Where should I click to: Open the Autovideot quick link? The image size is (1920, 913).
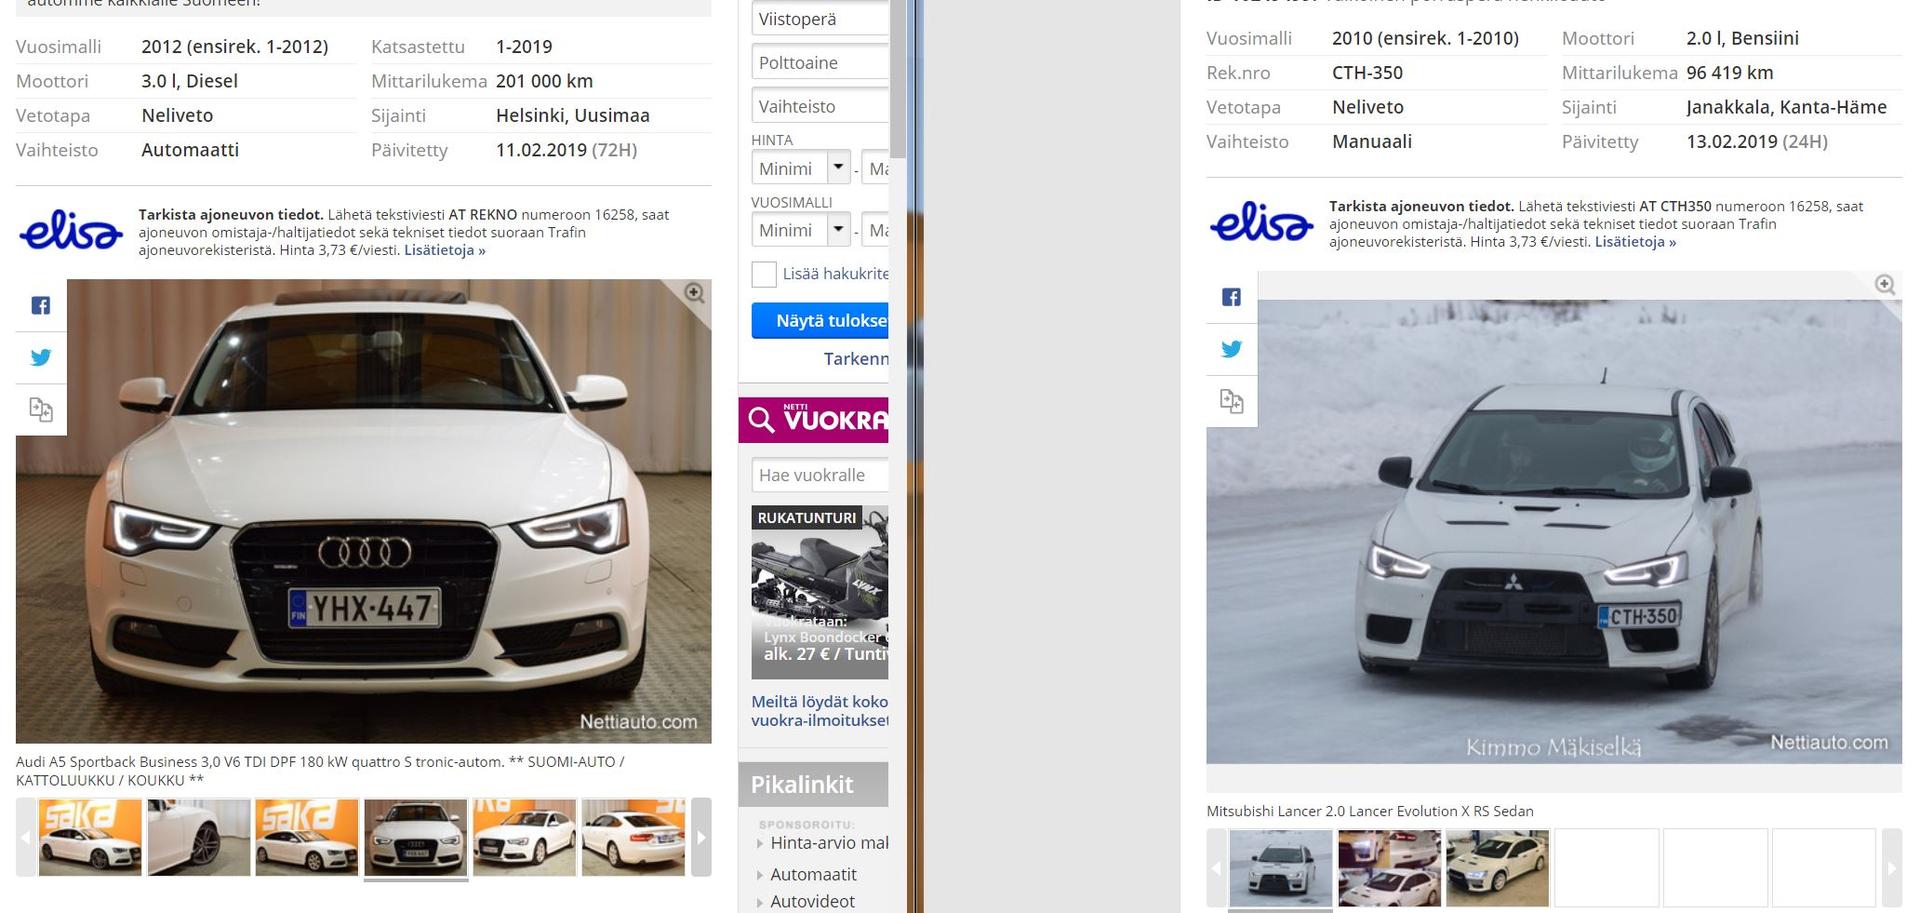[812, 901]
